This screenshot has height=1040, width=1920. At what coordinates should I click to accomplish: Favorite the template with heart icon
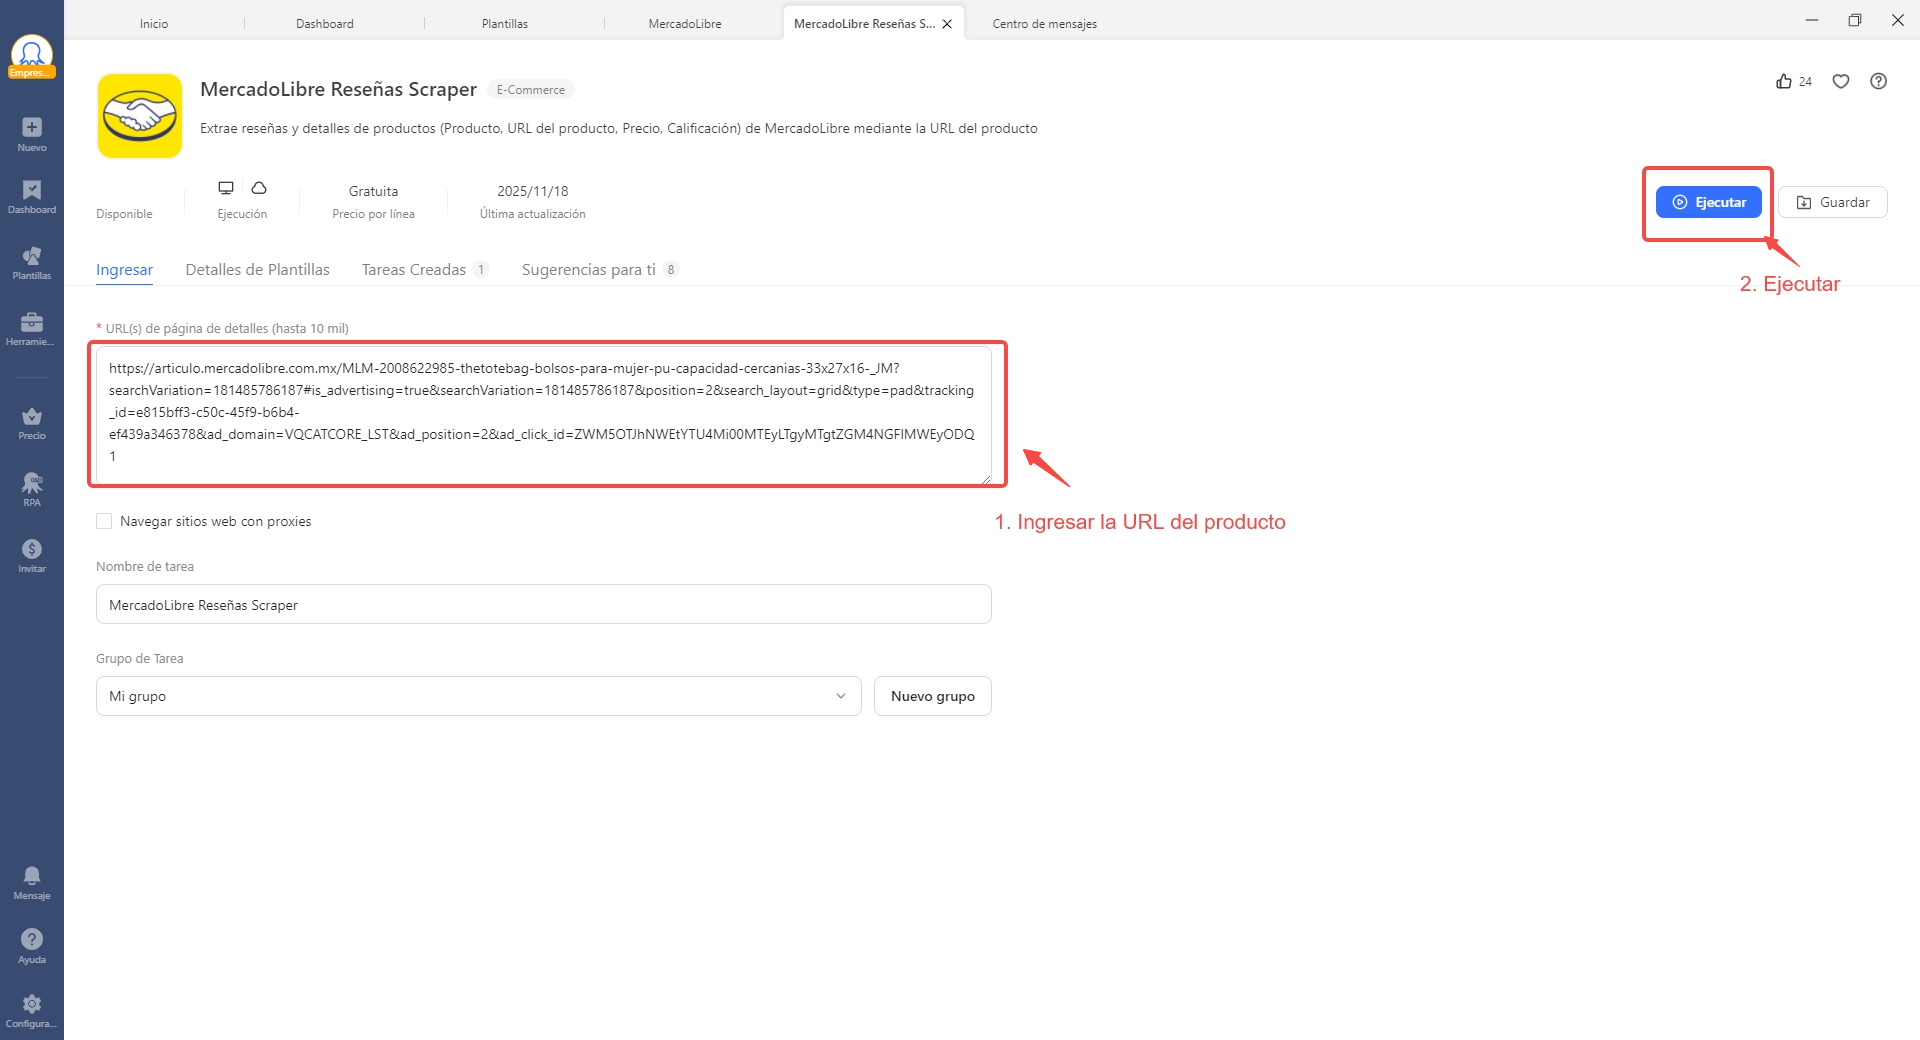[x=1841, y=82]
